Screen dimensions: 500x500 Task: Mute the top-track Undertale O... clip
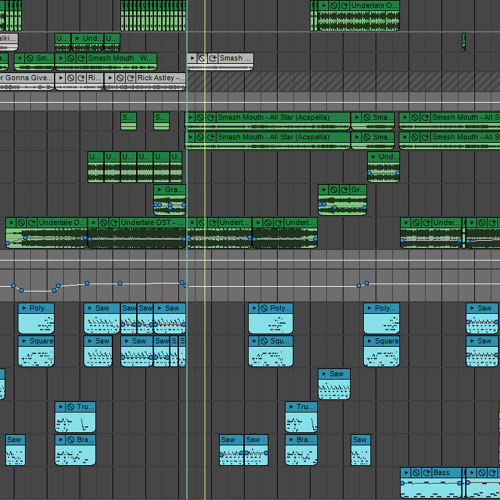click(334, 6)
